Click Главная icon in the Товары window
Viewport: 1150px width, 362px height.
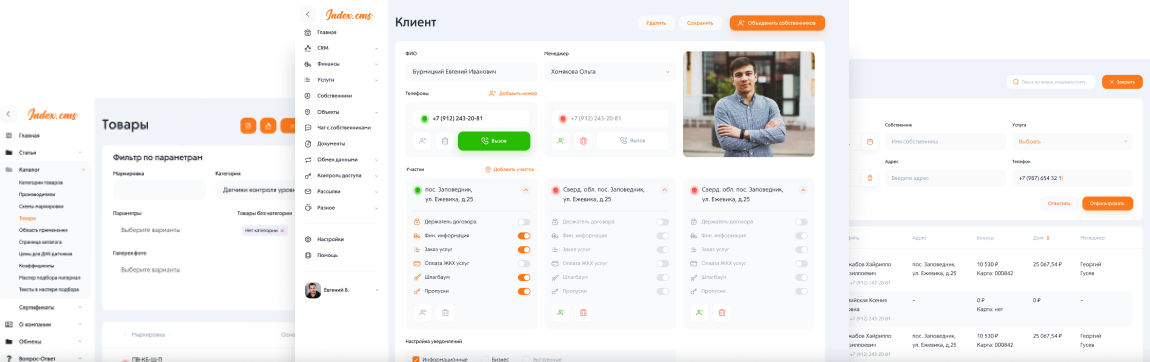point(9,136)
